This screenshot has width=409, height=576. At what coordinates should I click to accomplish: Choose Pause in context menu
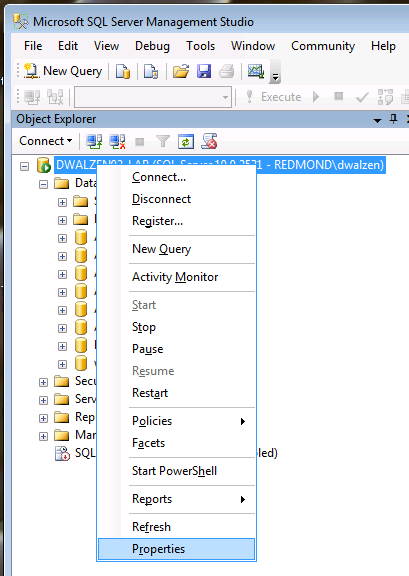pos(176,349)
